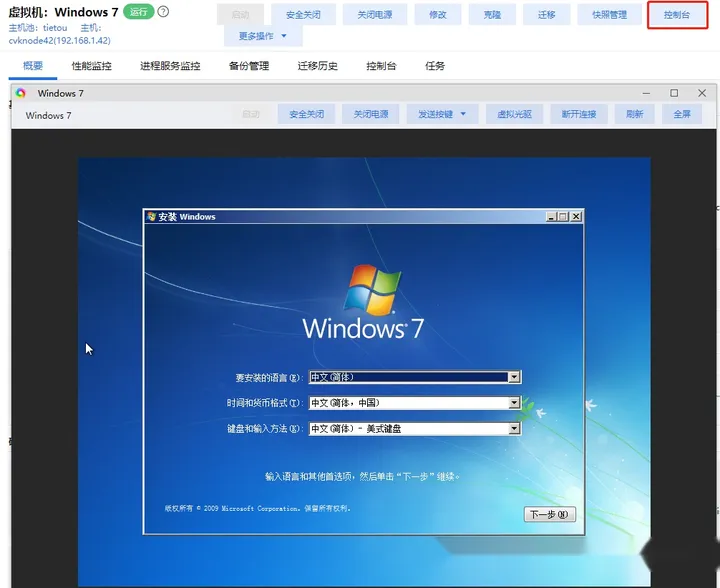This screenshot has height=588, width=720.
Task: Switch to the 概要 tab
Action: pos(33,66)
